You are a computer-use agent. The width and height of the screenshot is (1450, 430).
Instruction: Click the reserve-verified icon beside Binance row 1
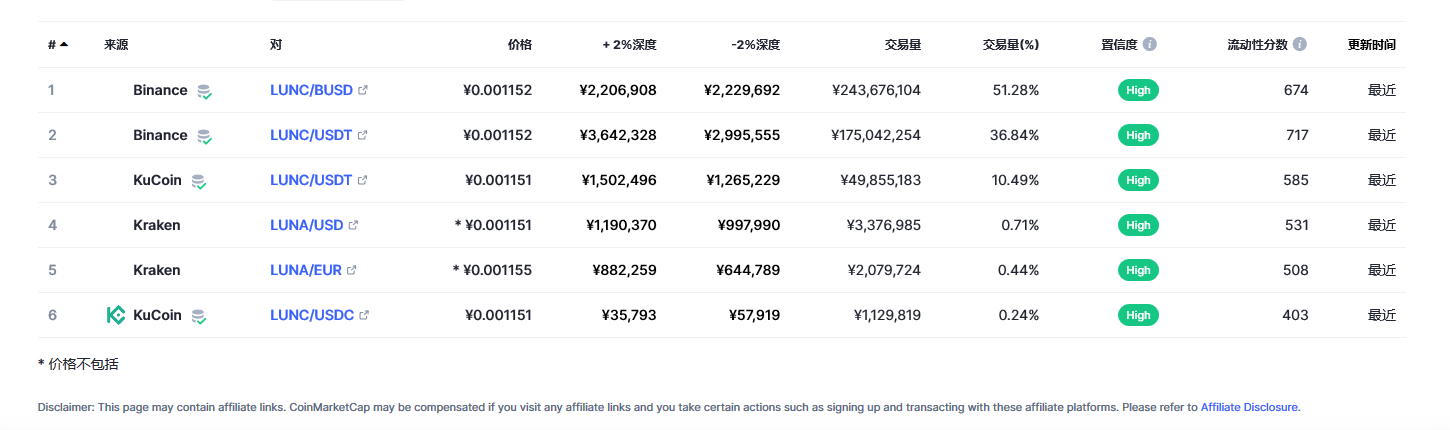point(204,91)
